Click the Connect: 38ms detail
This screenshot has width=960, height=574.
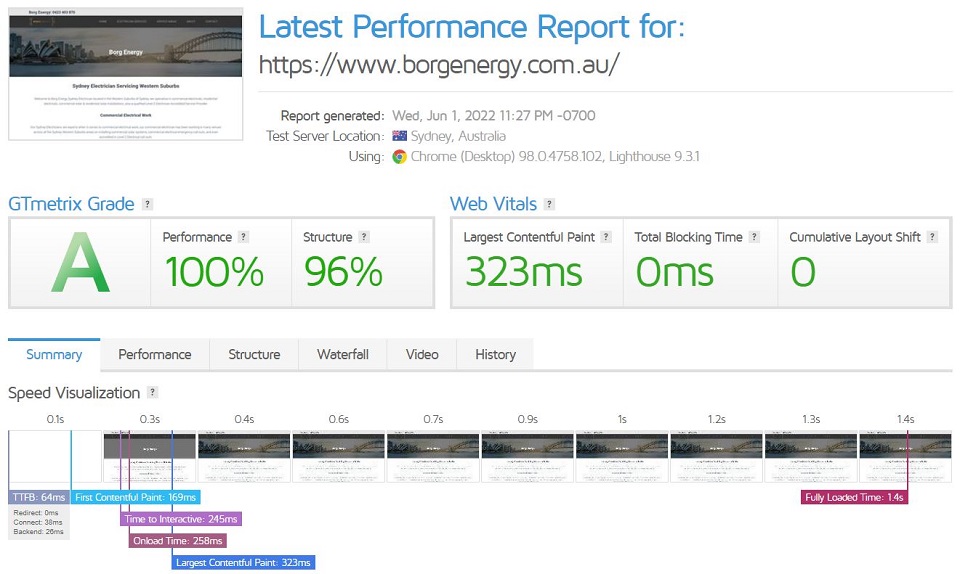(x=38, y=523)
